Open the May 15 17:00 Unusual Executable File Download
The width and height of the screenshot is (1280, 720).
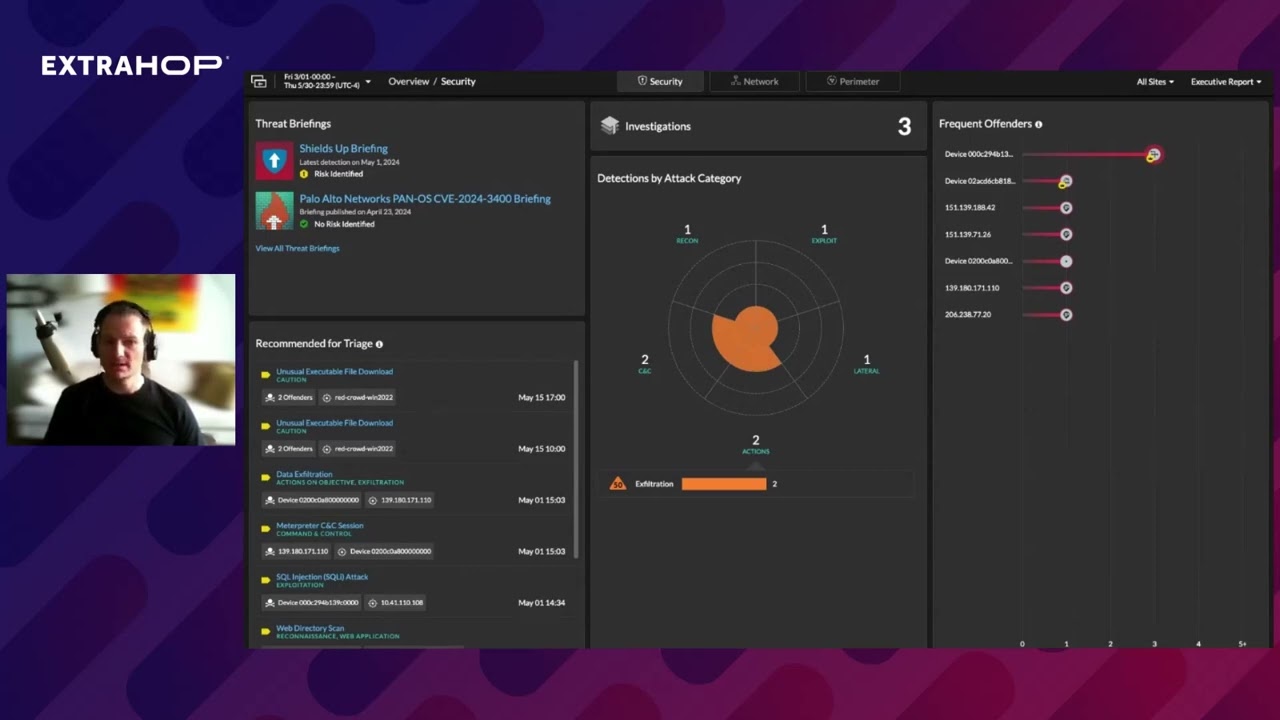(x=334, y=372)
